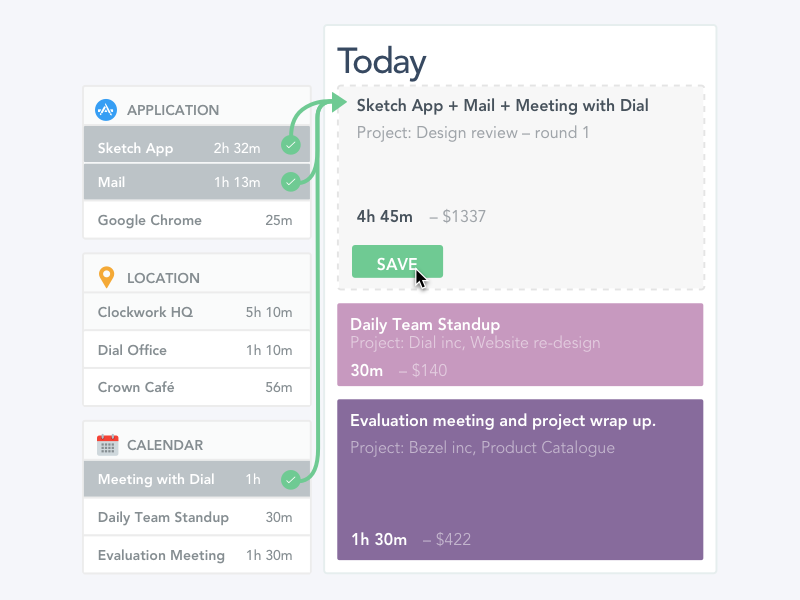Select the Clockwork HQ location row
Screen dimensions: 800x600
[x=196, y=312]
